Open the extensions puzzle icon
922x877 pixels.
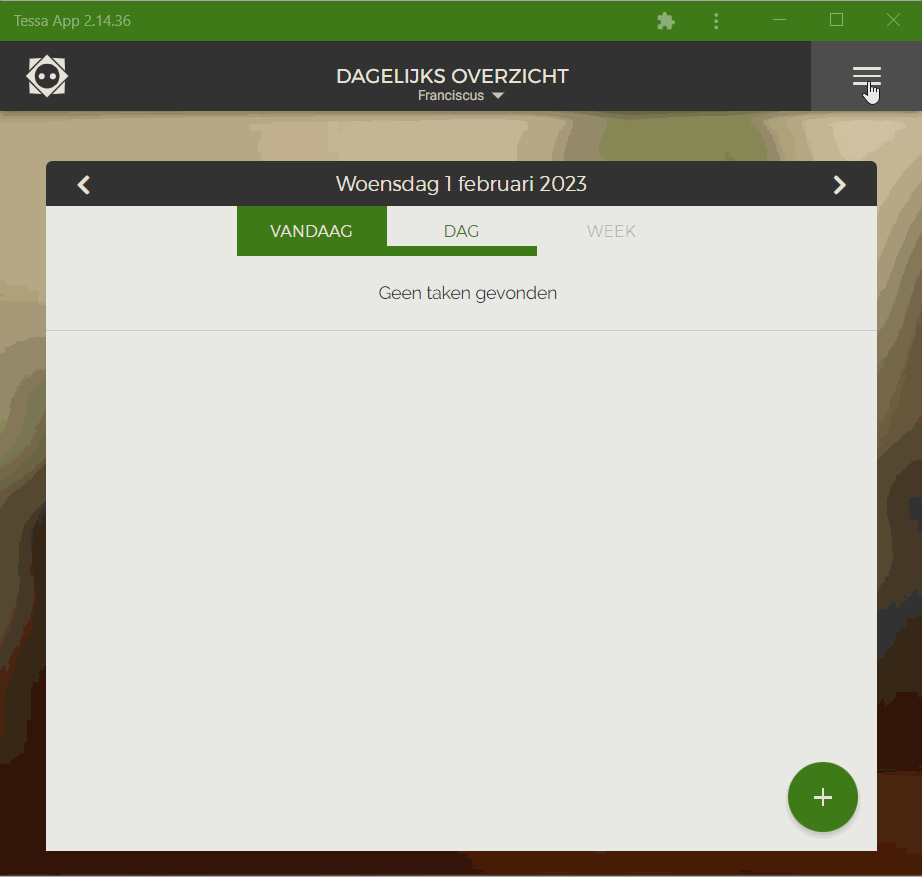coord(666,21)
